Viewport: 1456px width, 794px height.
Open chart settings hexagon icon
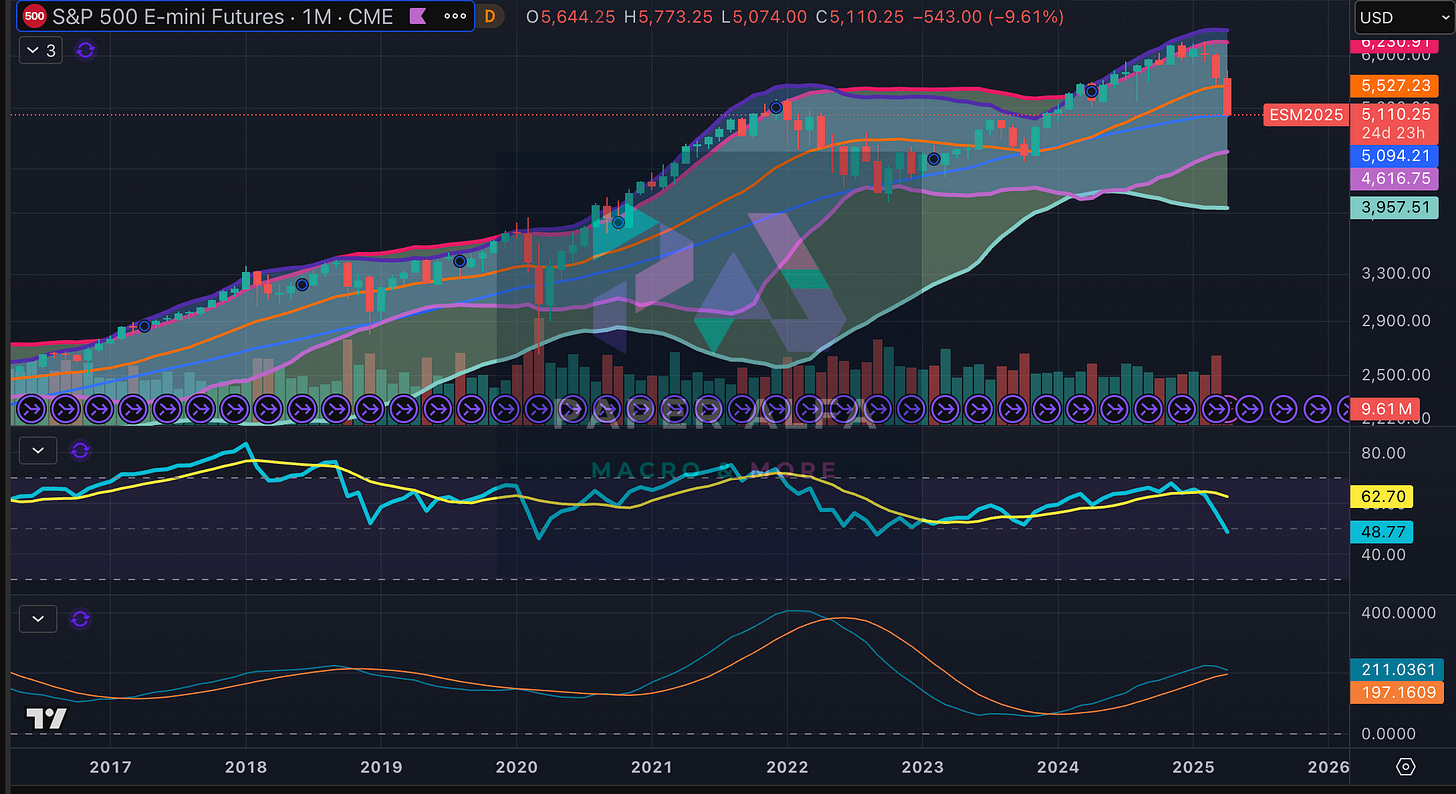pos(1405,767)
